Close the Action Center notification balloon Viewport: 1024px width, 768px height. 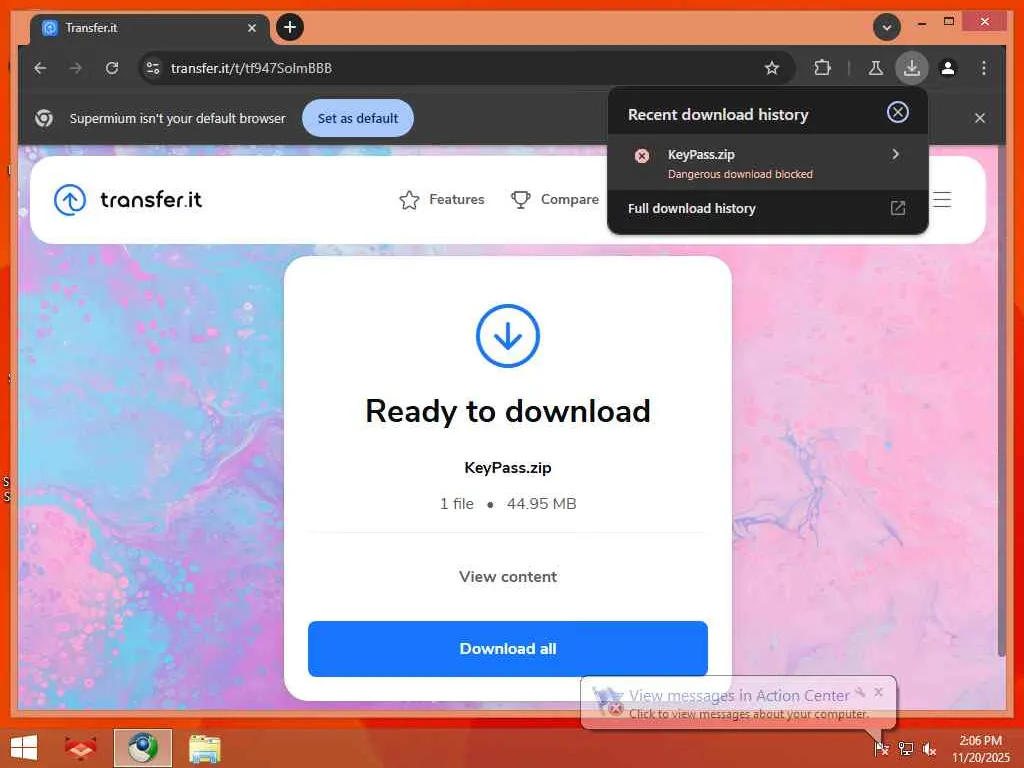pyautogui.click(x=879, y=692)
